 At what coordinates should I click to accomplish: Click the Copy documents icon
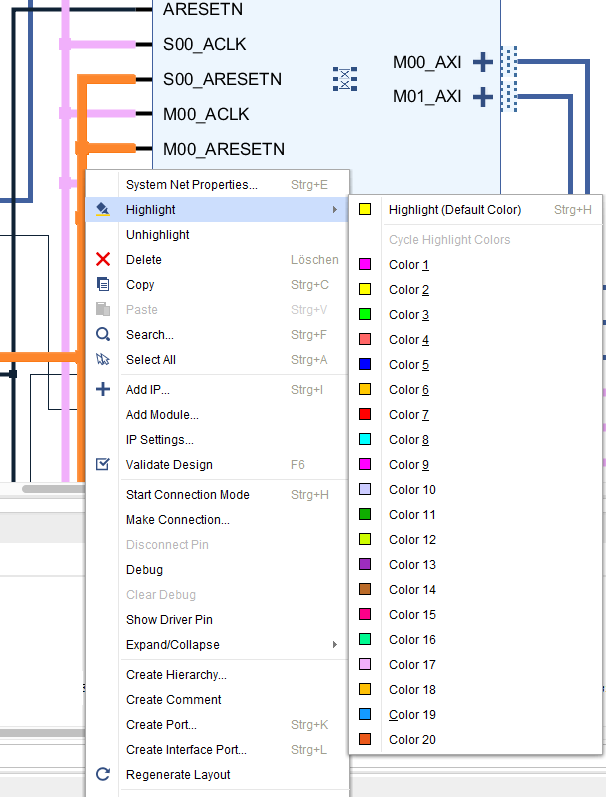pos(103,284)
